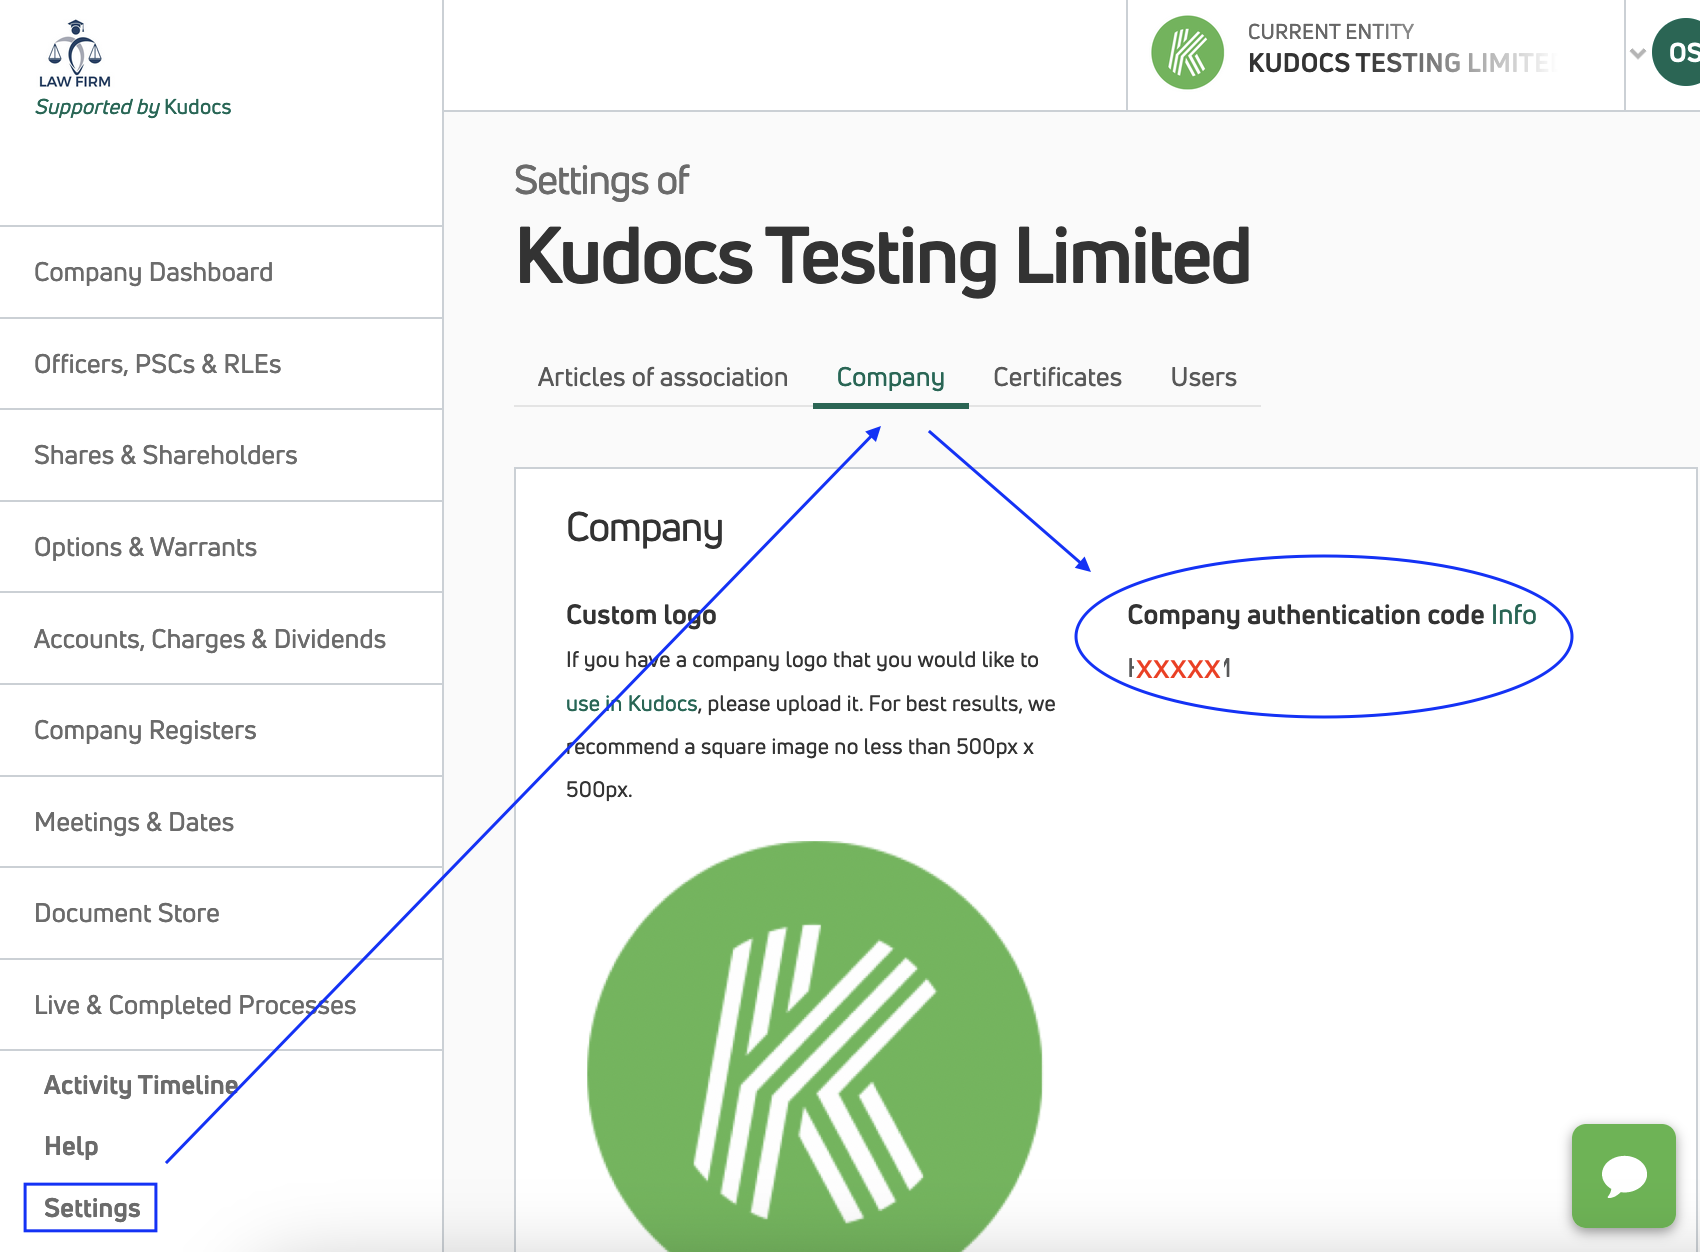The image size is (1700, 1252).
Task: Click Info link beside authentication code
Action: [x=1513, y=614]
